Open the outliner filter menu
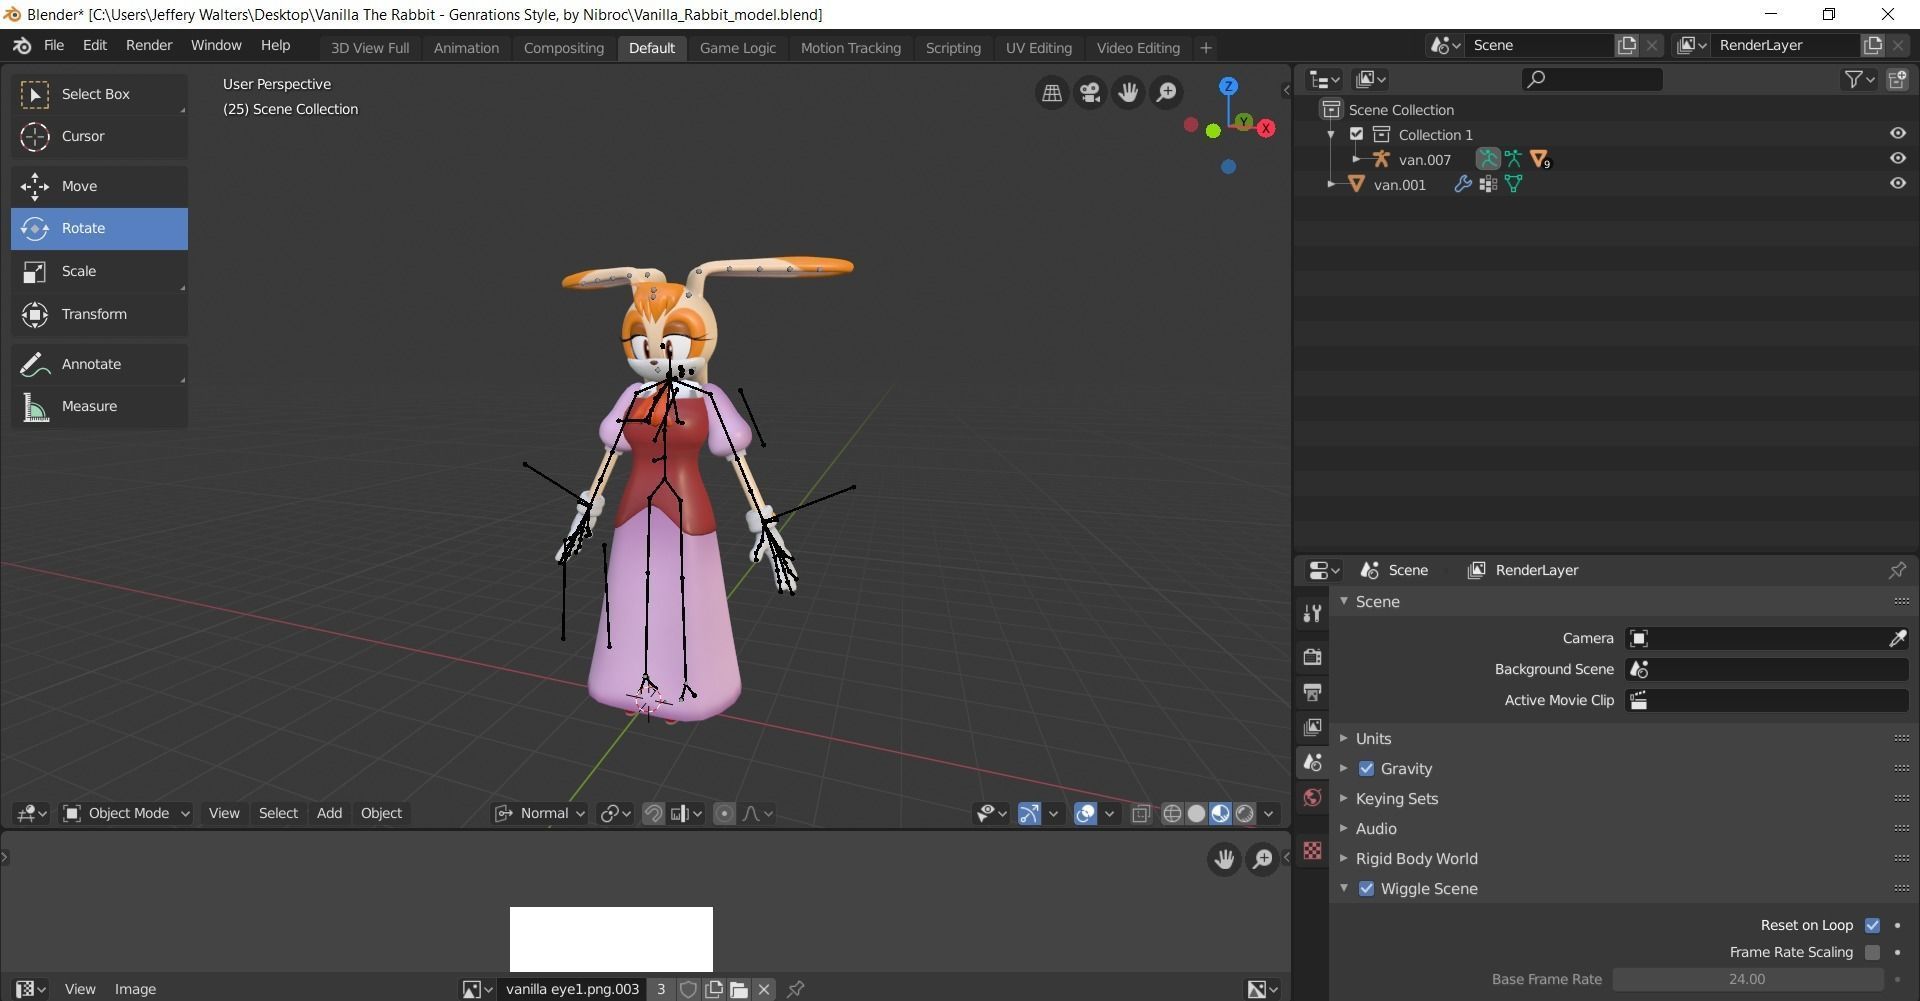The width and height of the screenshot is (1920, 1001). coord(1859,79)
